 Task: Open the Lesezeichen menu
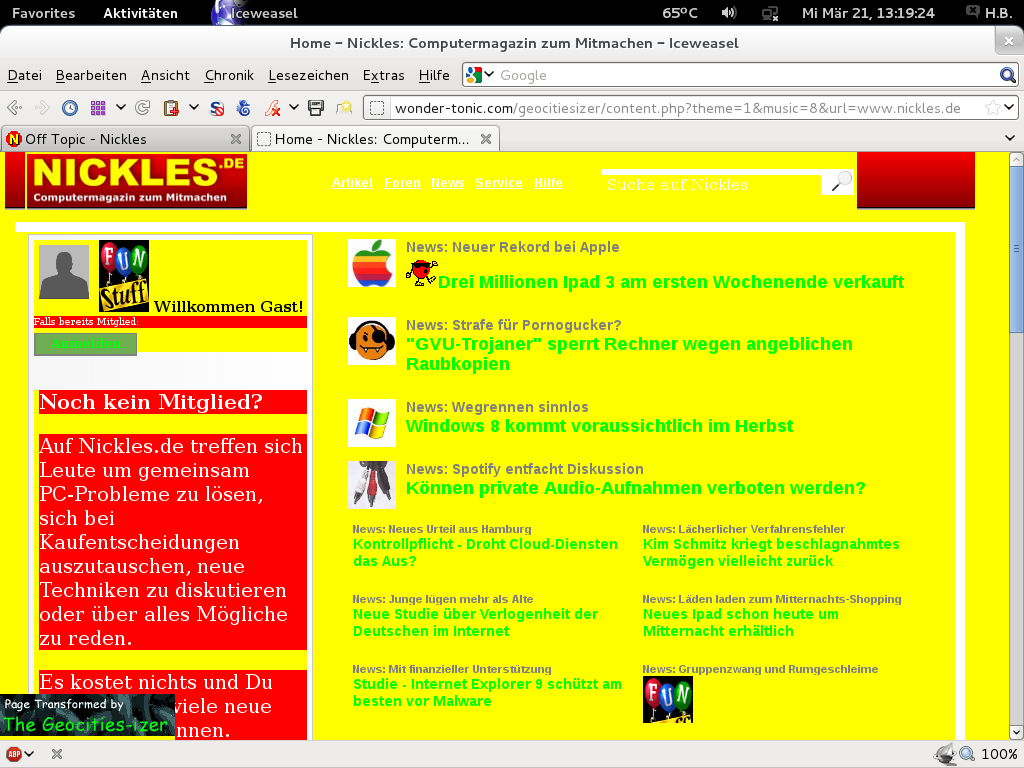308,75
